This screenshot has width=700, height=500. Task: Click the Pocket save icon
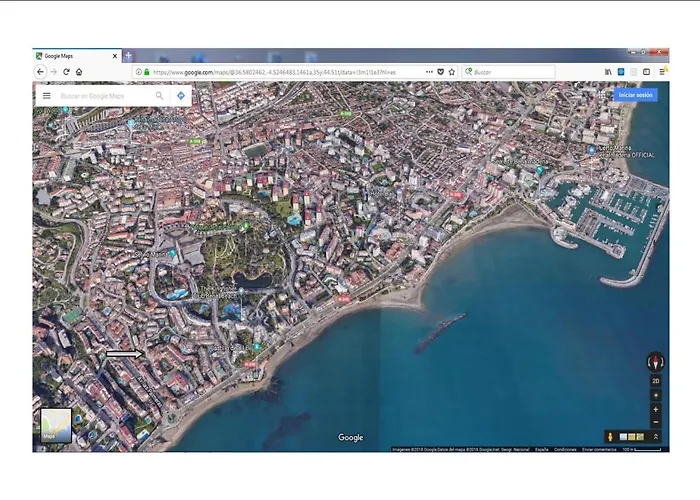pos(441,72)
